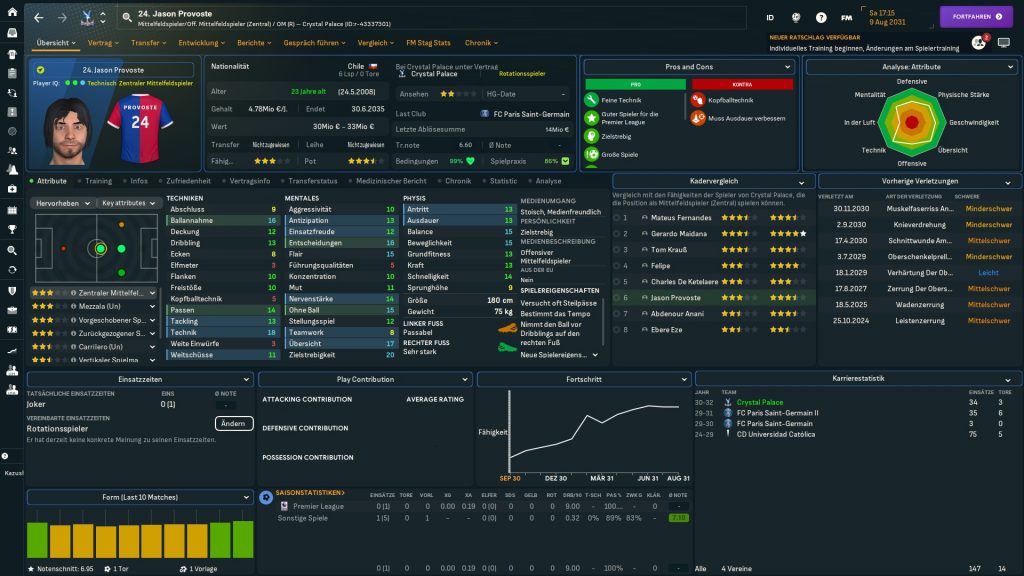Image resolution: width=1024 pixels, height=576 pixels.
Task: Click the FM logo icon
Action: (847, 17)
